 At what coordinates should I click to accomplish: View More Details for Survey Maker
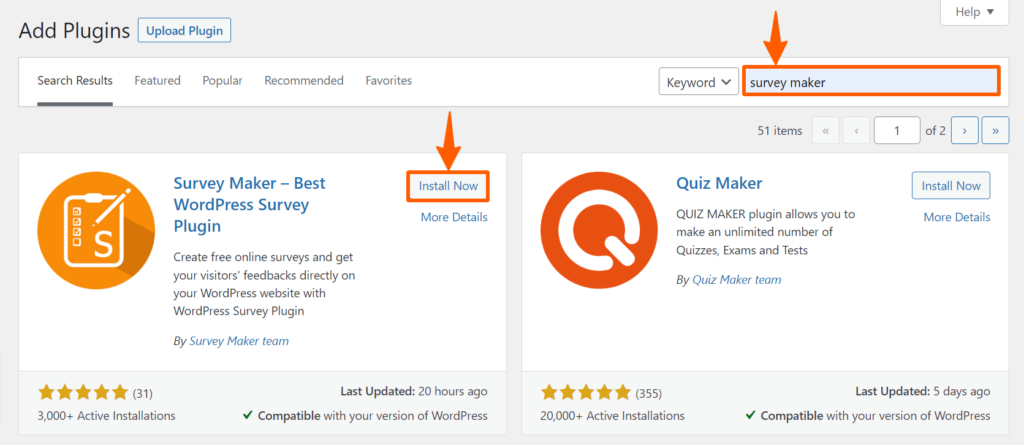tap(454, 218)
